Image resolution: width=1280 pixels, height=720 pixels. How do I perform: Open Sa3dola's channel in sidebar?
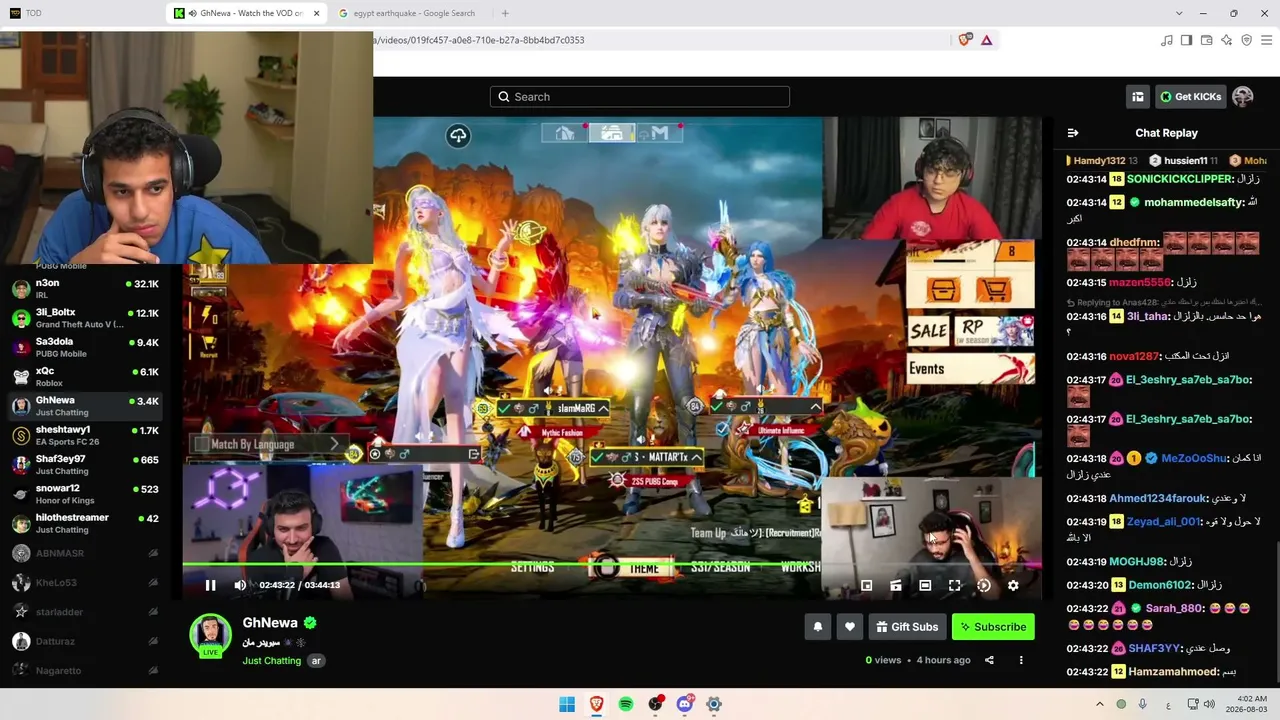point(85,347)
